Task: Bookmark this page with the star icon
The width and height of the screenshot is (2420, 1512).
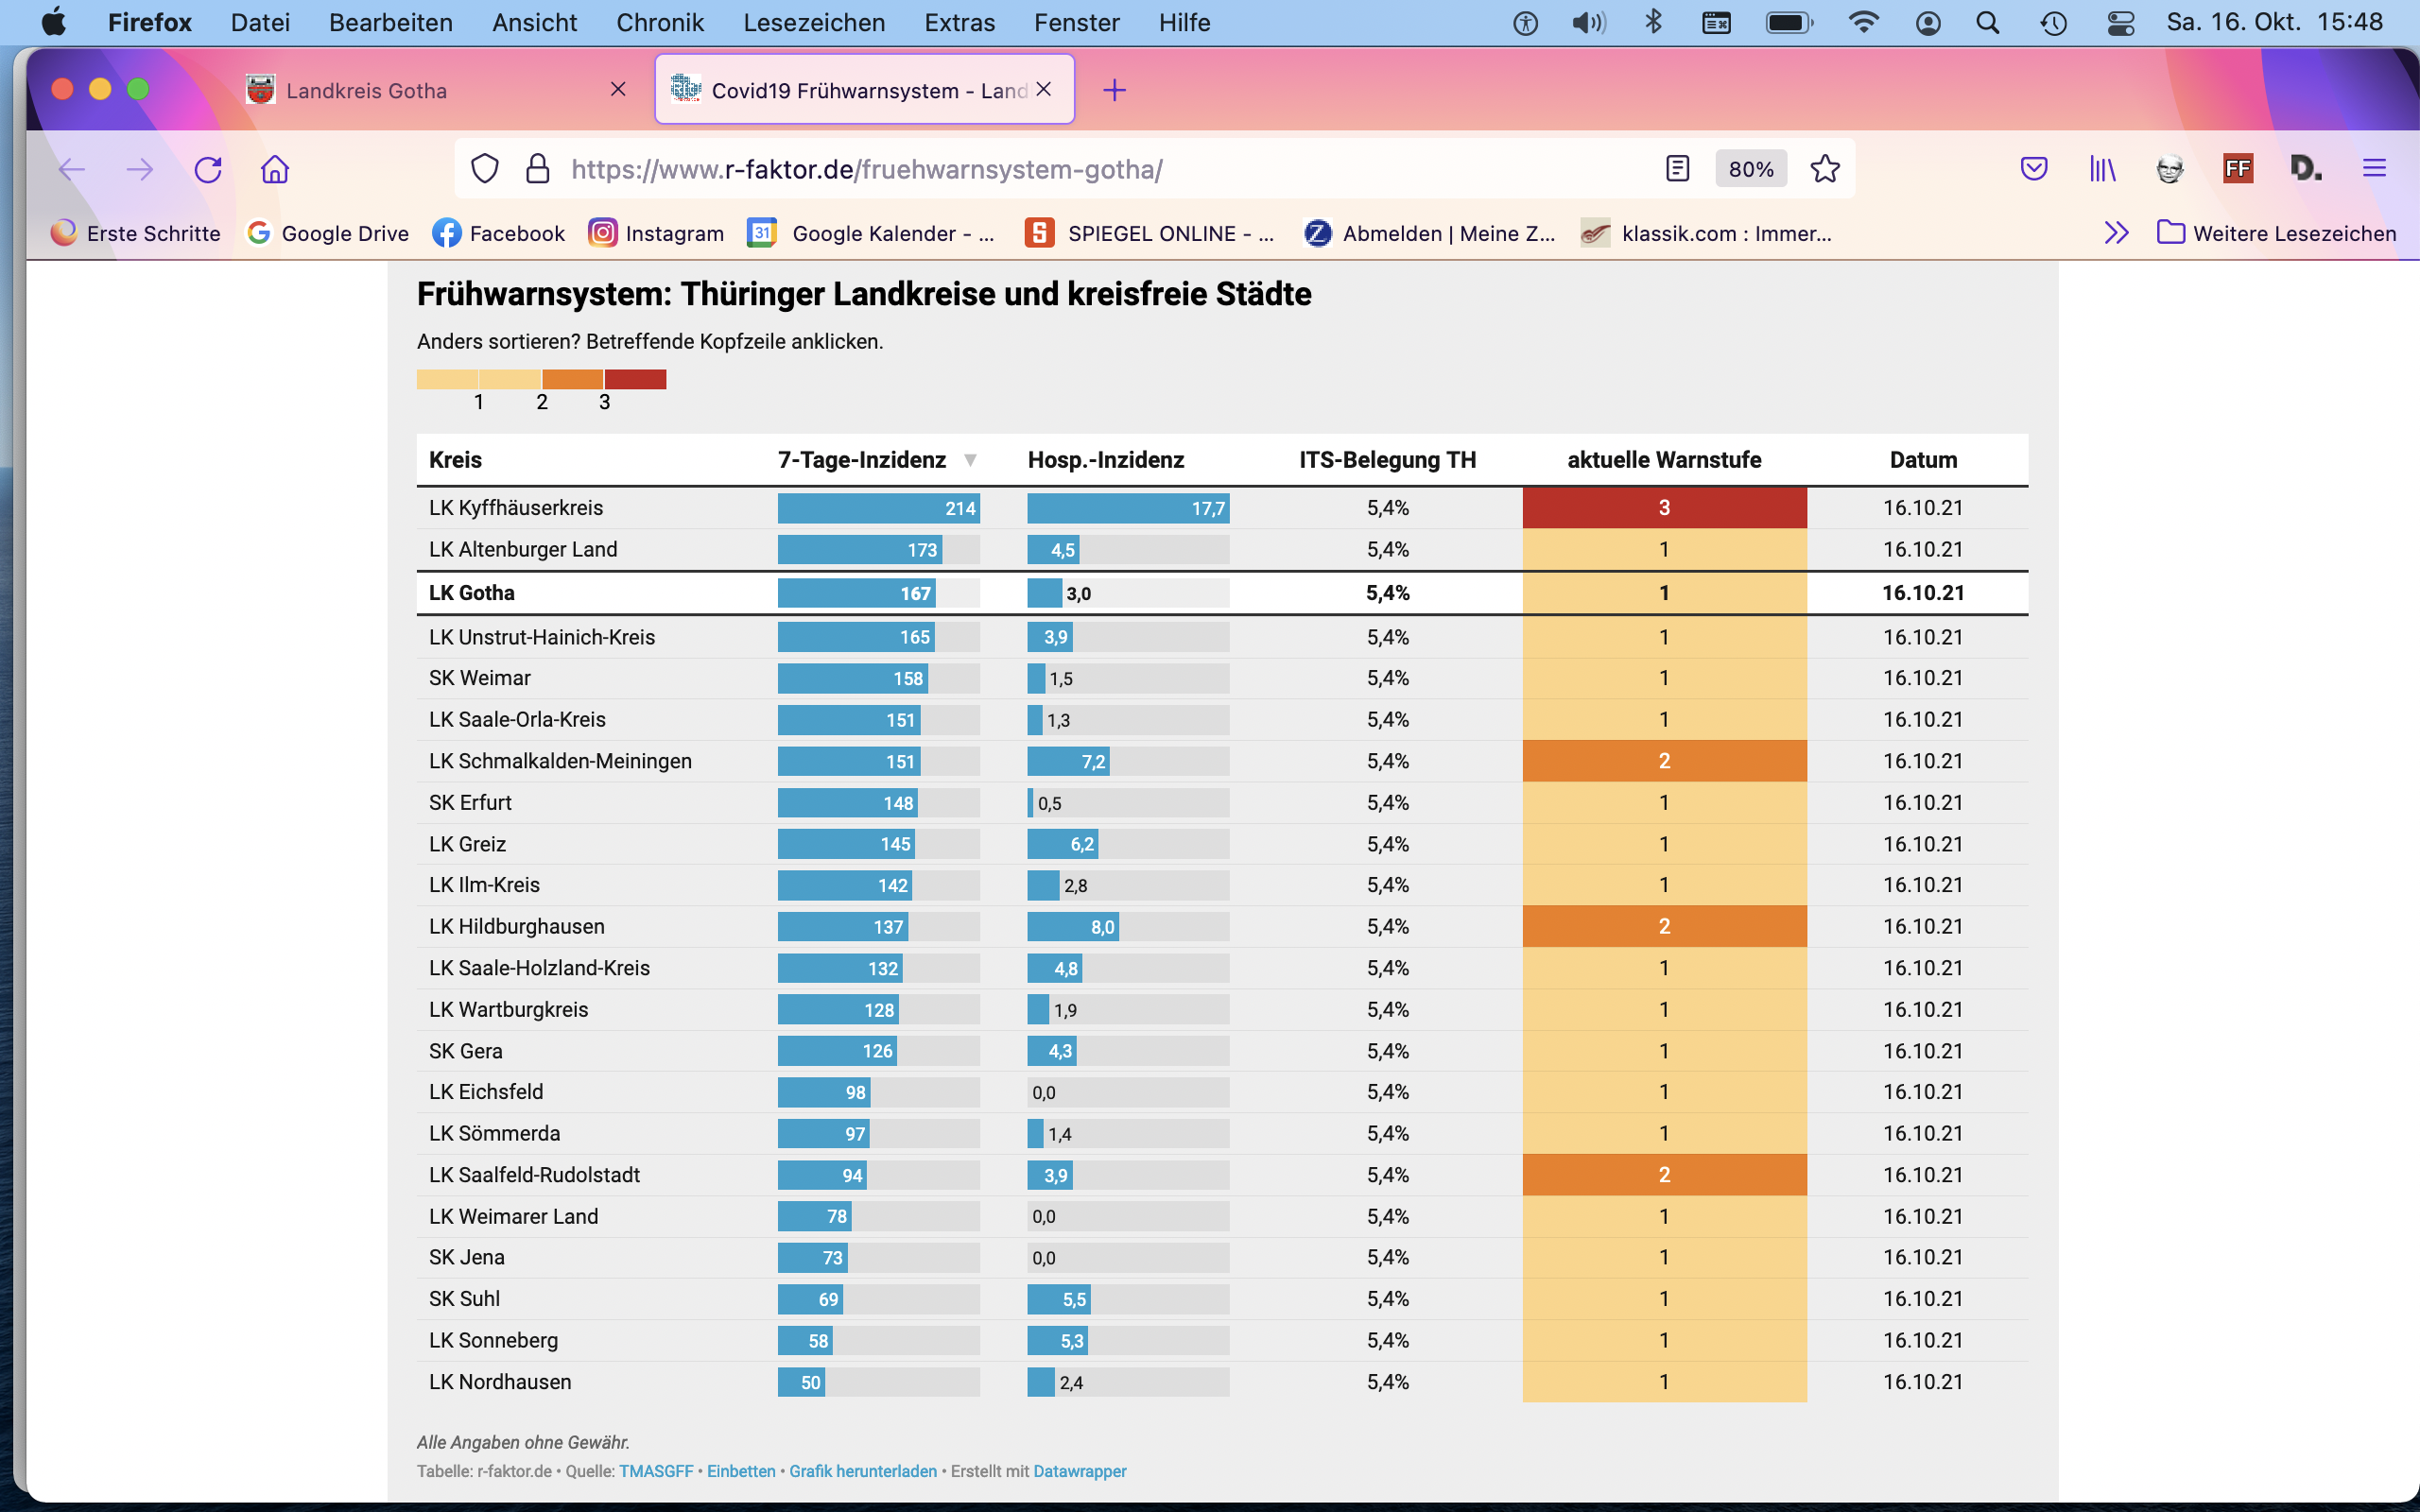Action: coord(1825,169)
